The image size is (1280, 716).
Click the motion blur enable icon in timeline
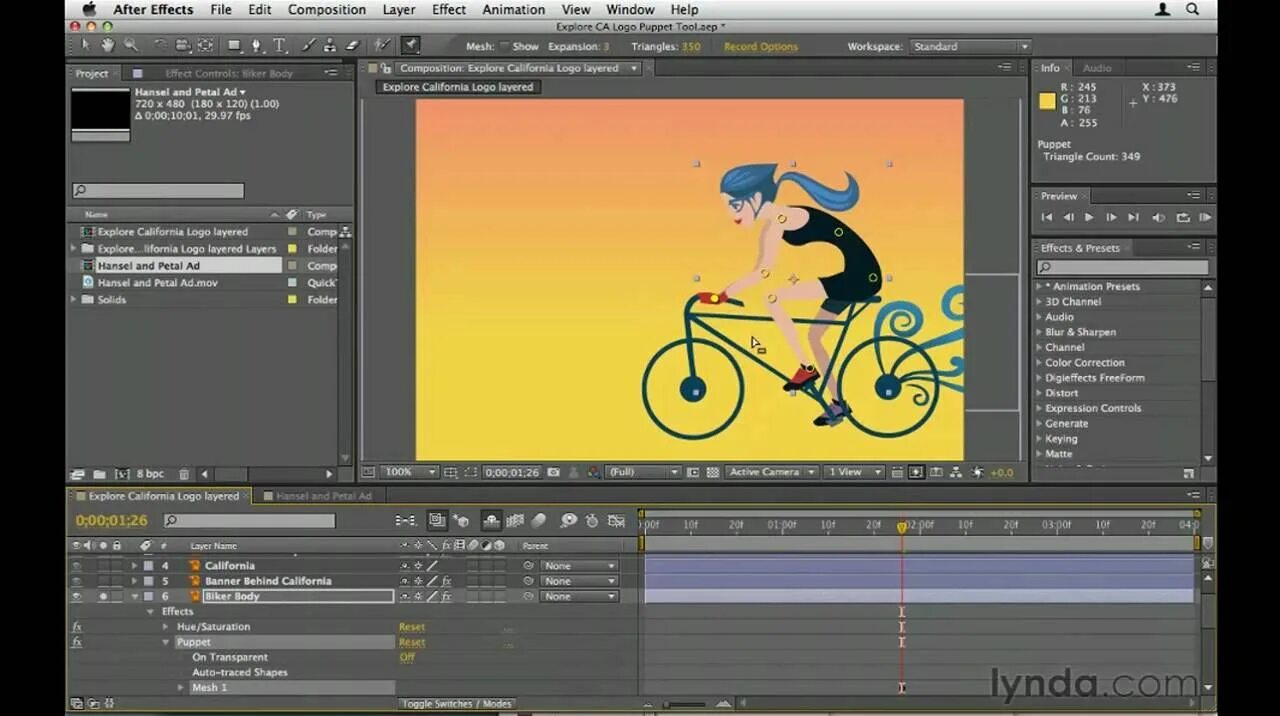click(x=538, y=520)
